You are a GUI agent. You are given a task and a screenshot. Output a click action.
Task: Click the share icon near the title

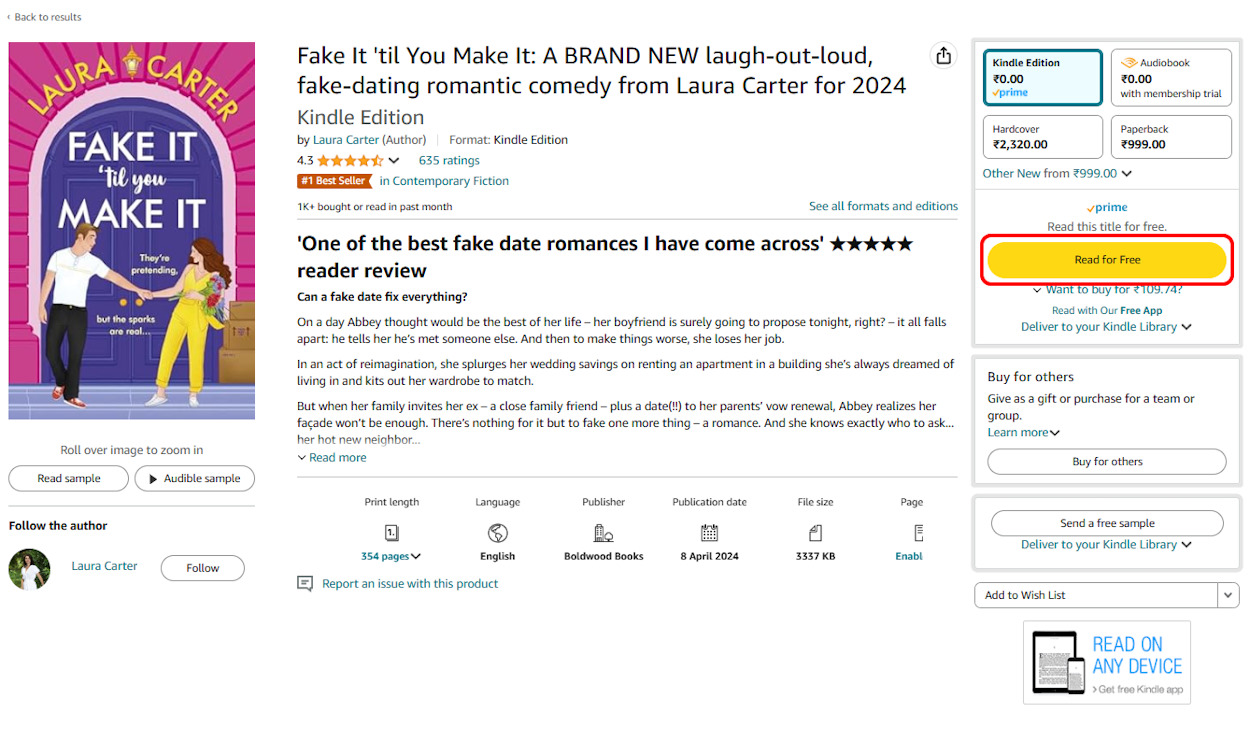pyautogui.click(x=943, y=56)
